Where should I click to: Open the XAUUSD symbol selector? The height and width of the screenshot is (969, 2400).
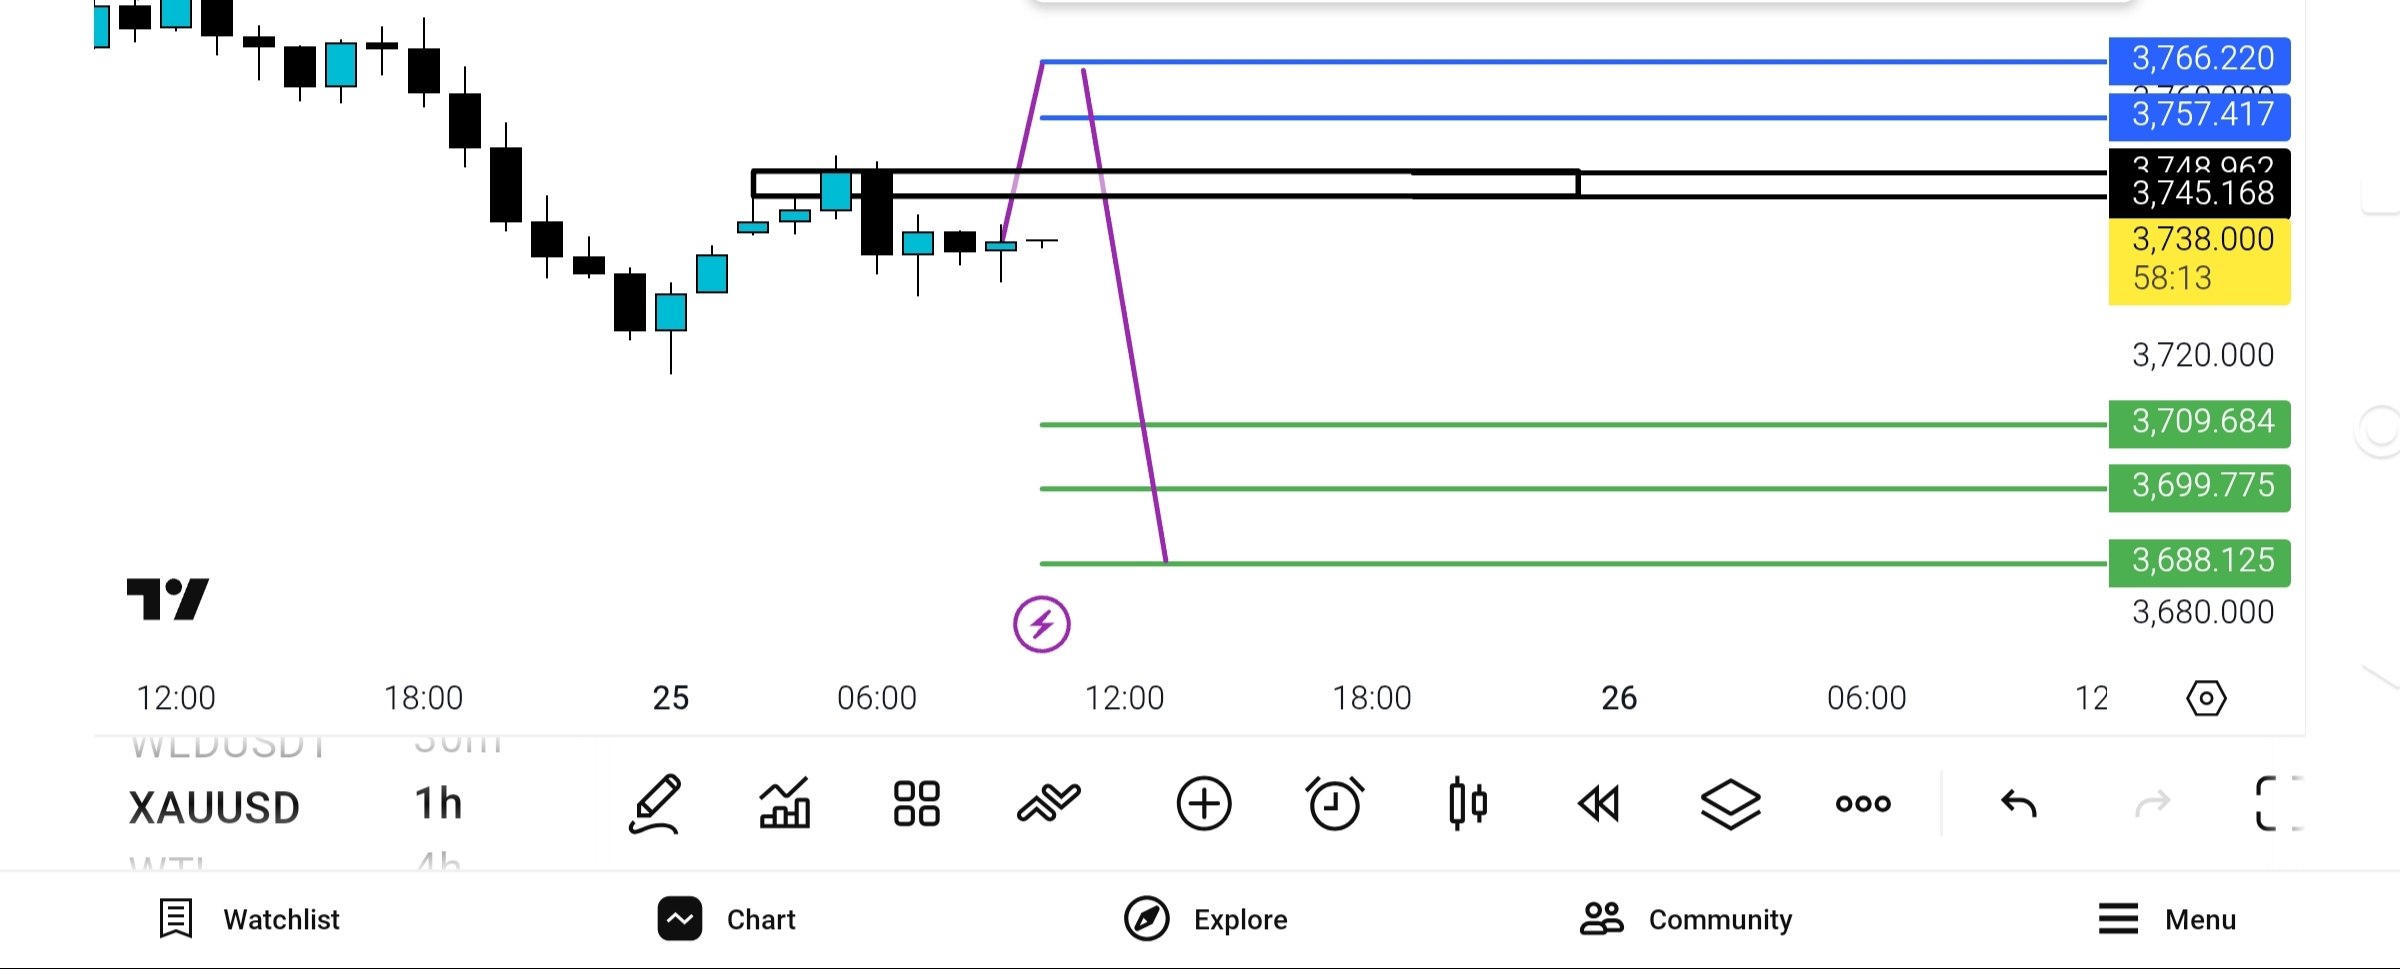coord(214,807)
